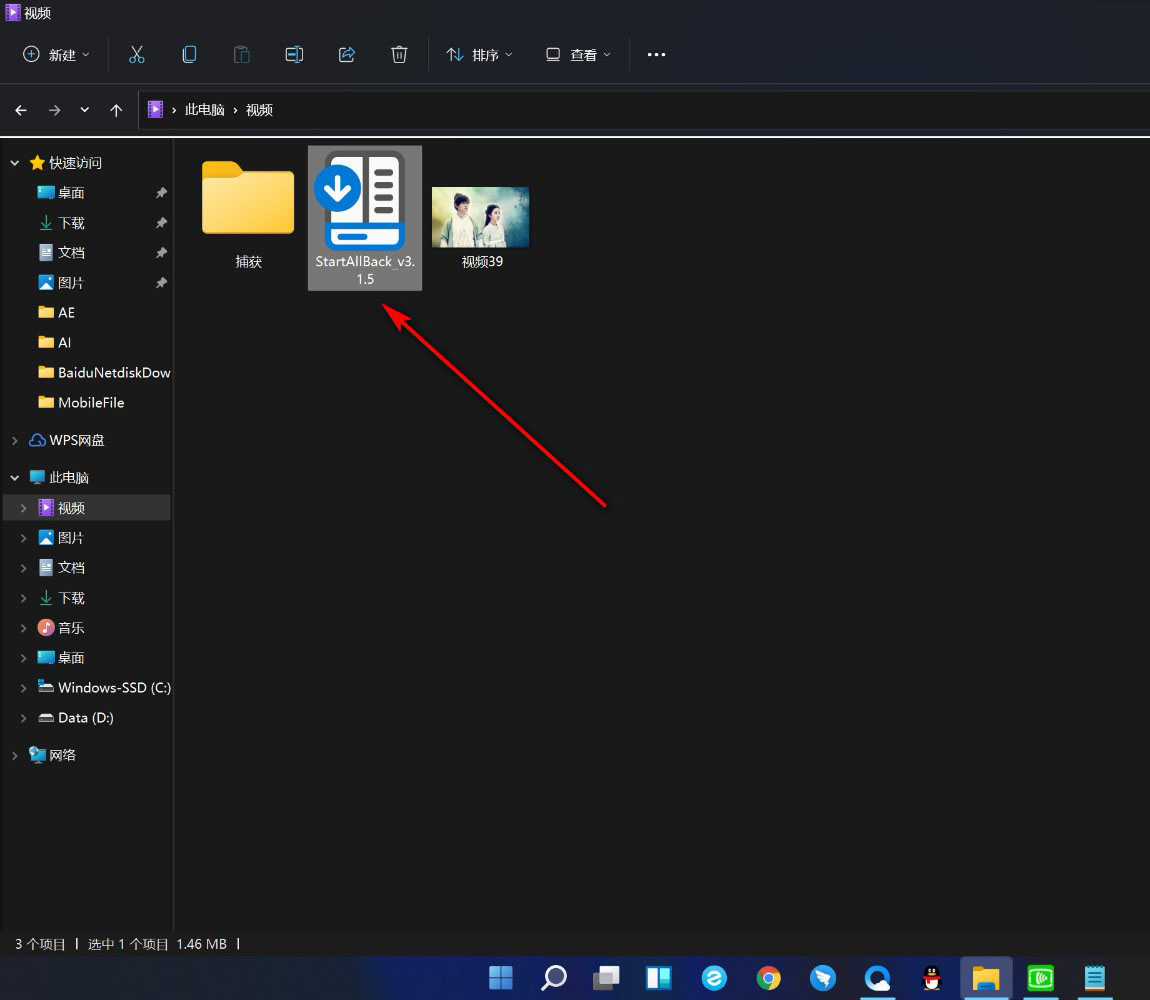The width and height of the screenshot is (1150, 1000).
Task: Collapse the 快速访问 section
Action: tap(14, 163)
